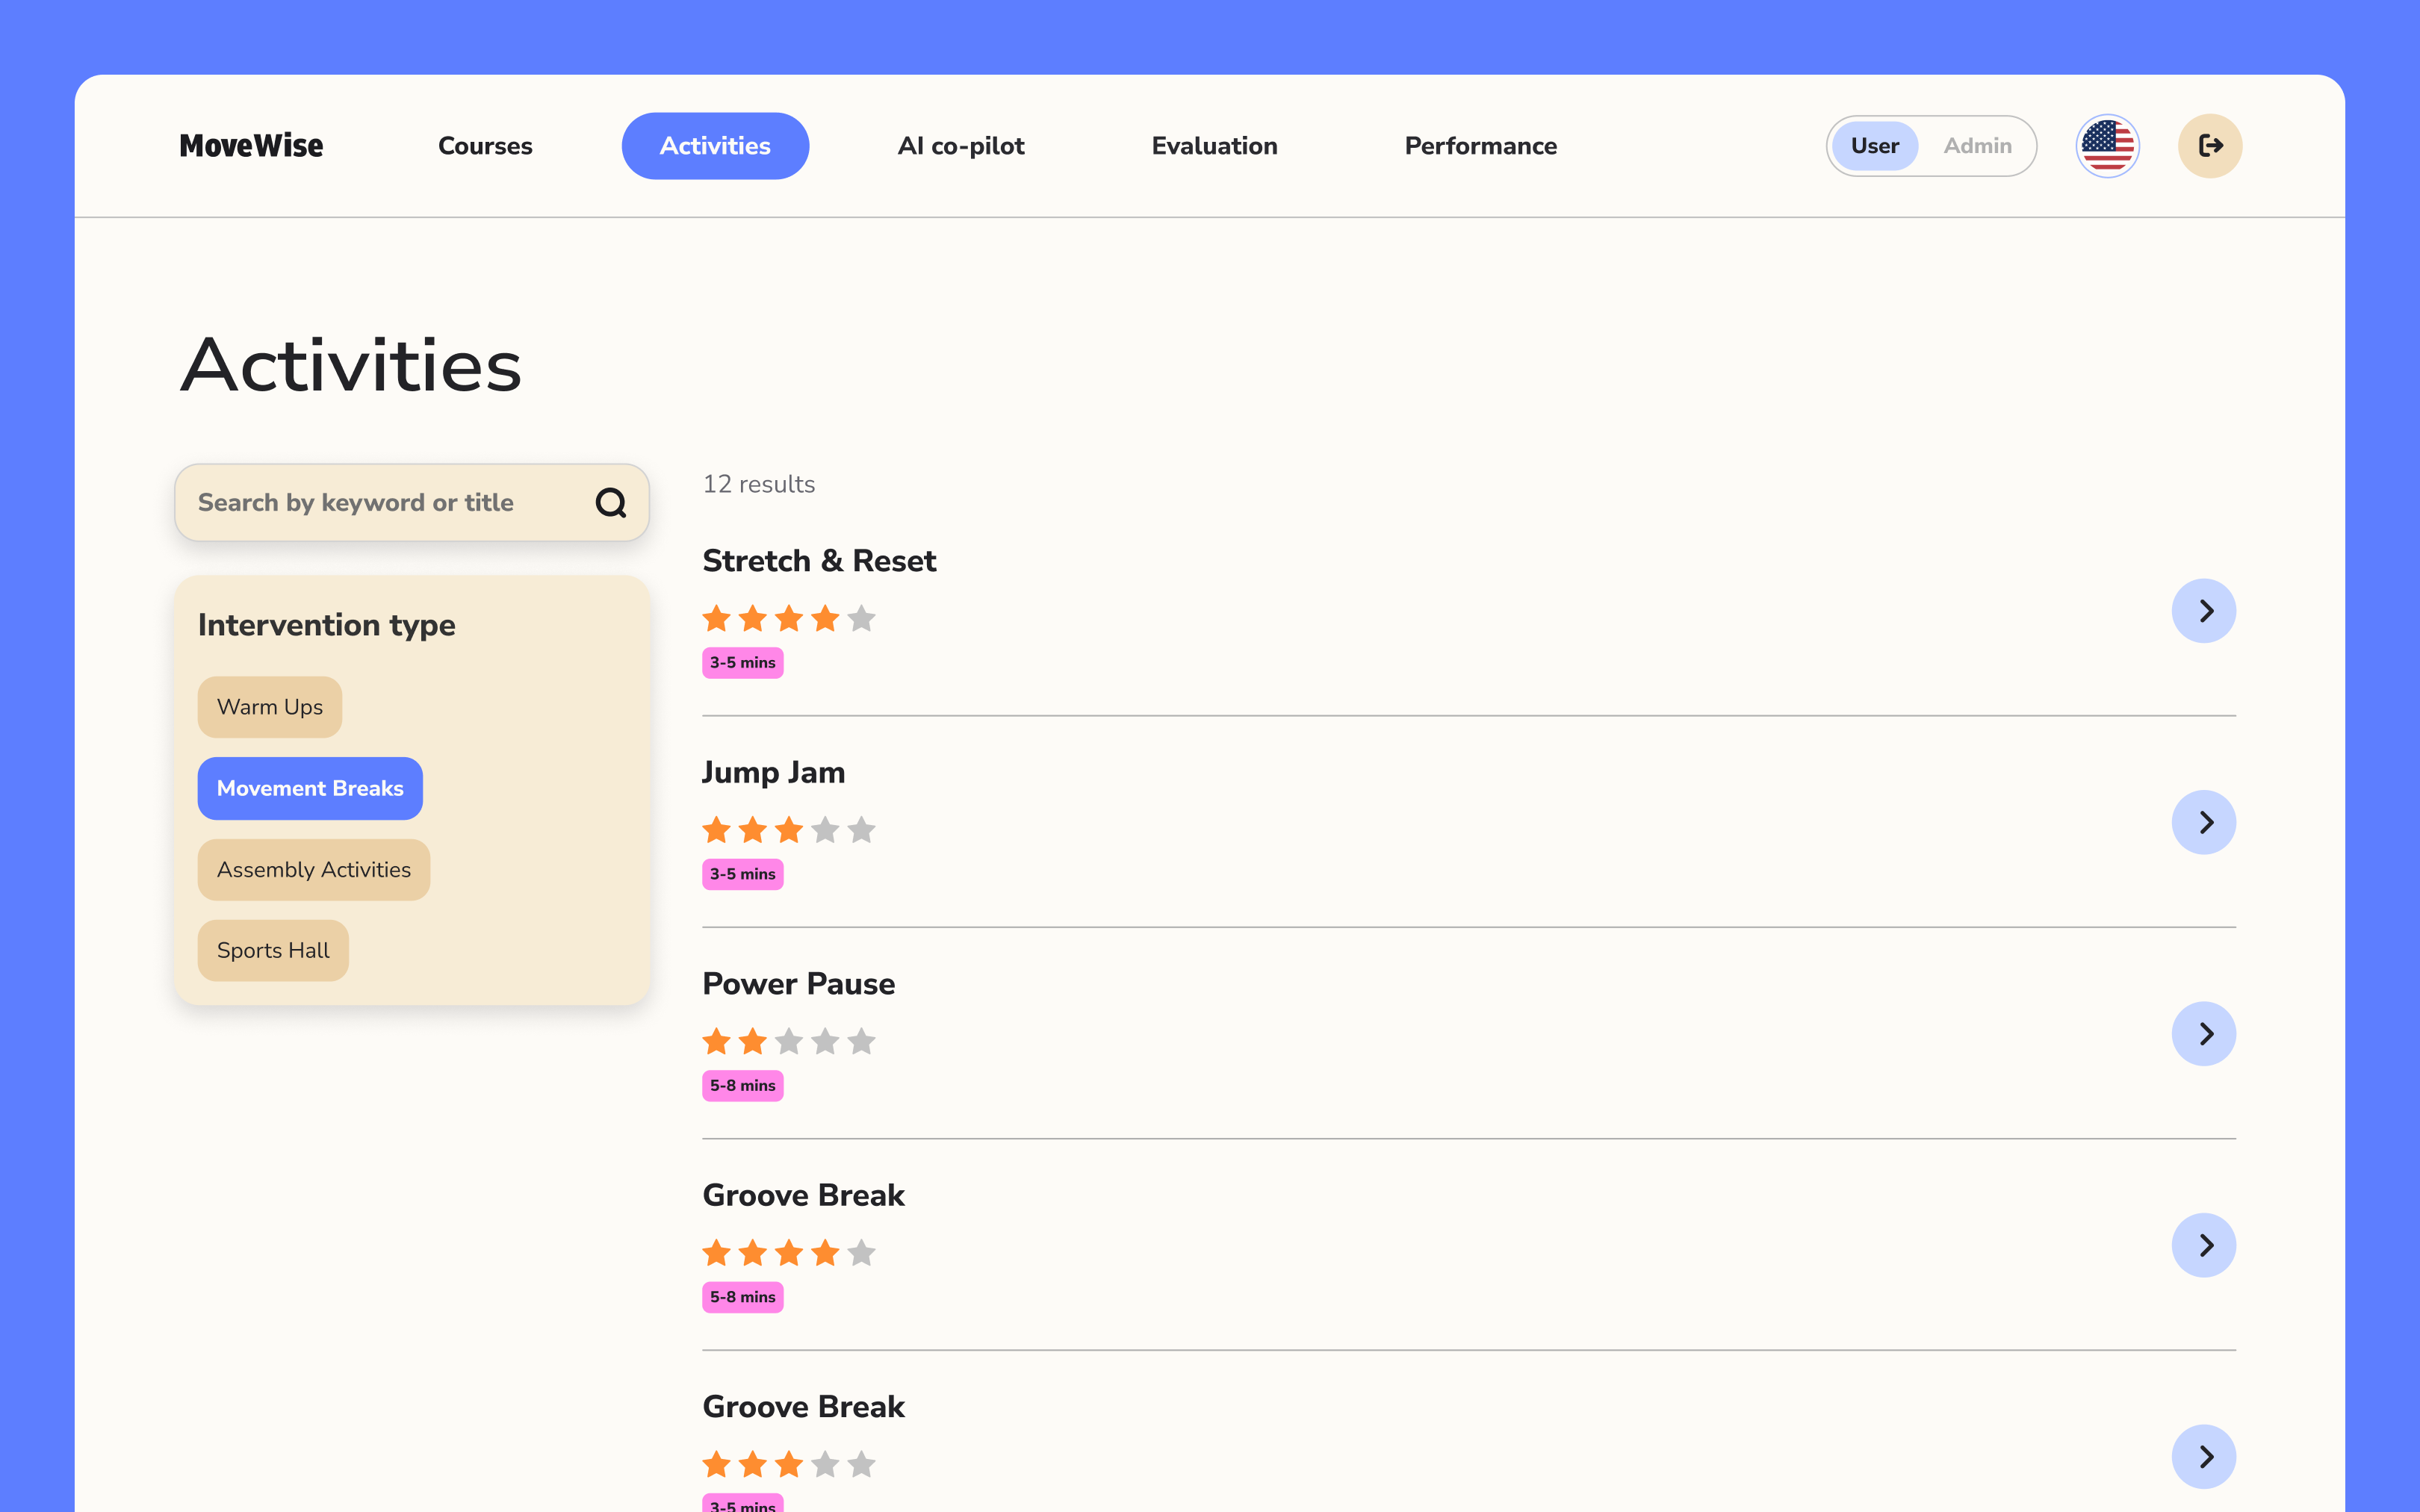Click the MoveWise logo
The width and height of the screenshot is (2420, 1512).
(x=251, y=146)
